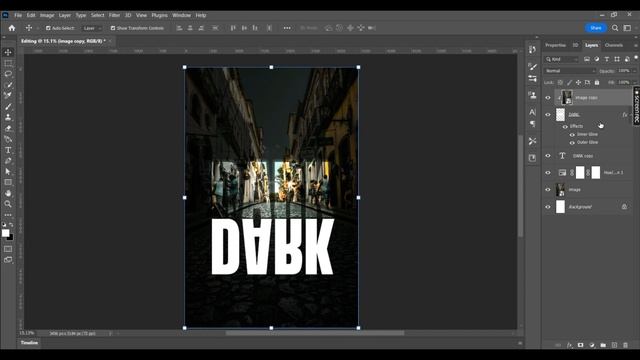Select the Move tool in the toolbox
This screenshot has width=640, height=360.
point(8,52)
